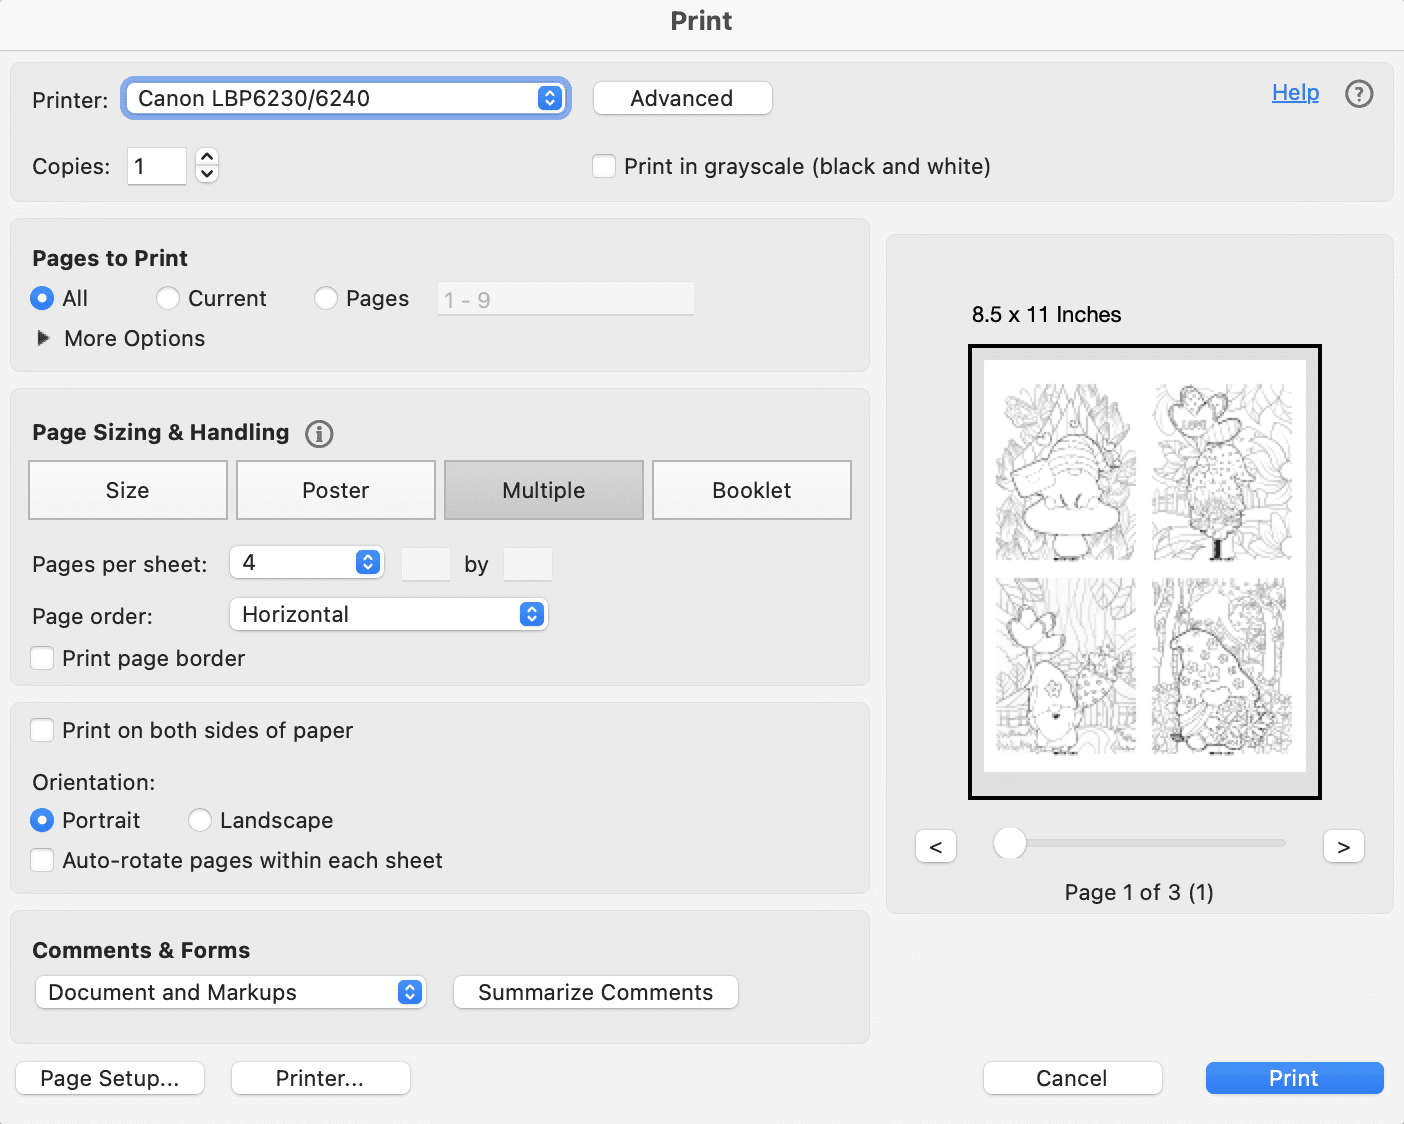Enable Print in grayscale

604,166
